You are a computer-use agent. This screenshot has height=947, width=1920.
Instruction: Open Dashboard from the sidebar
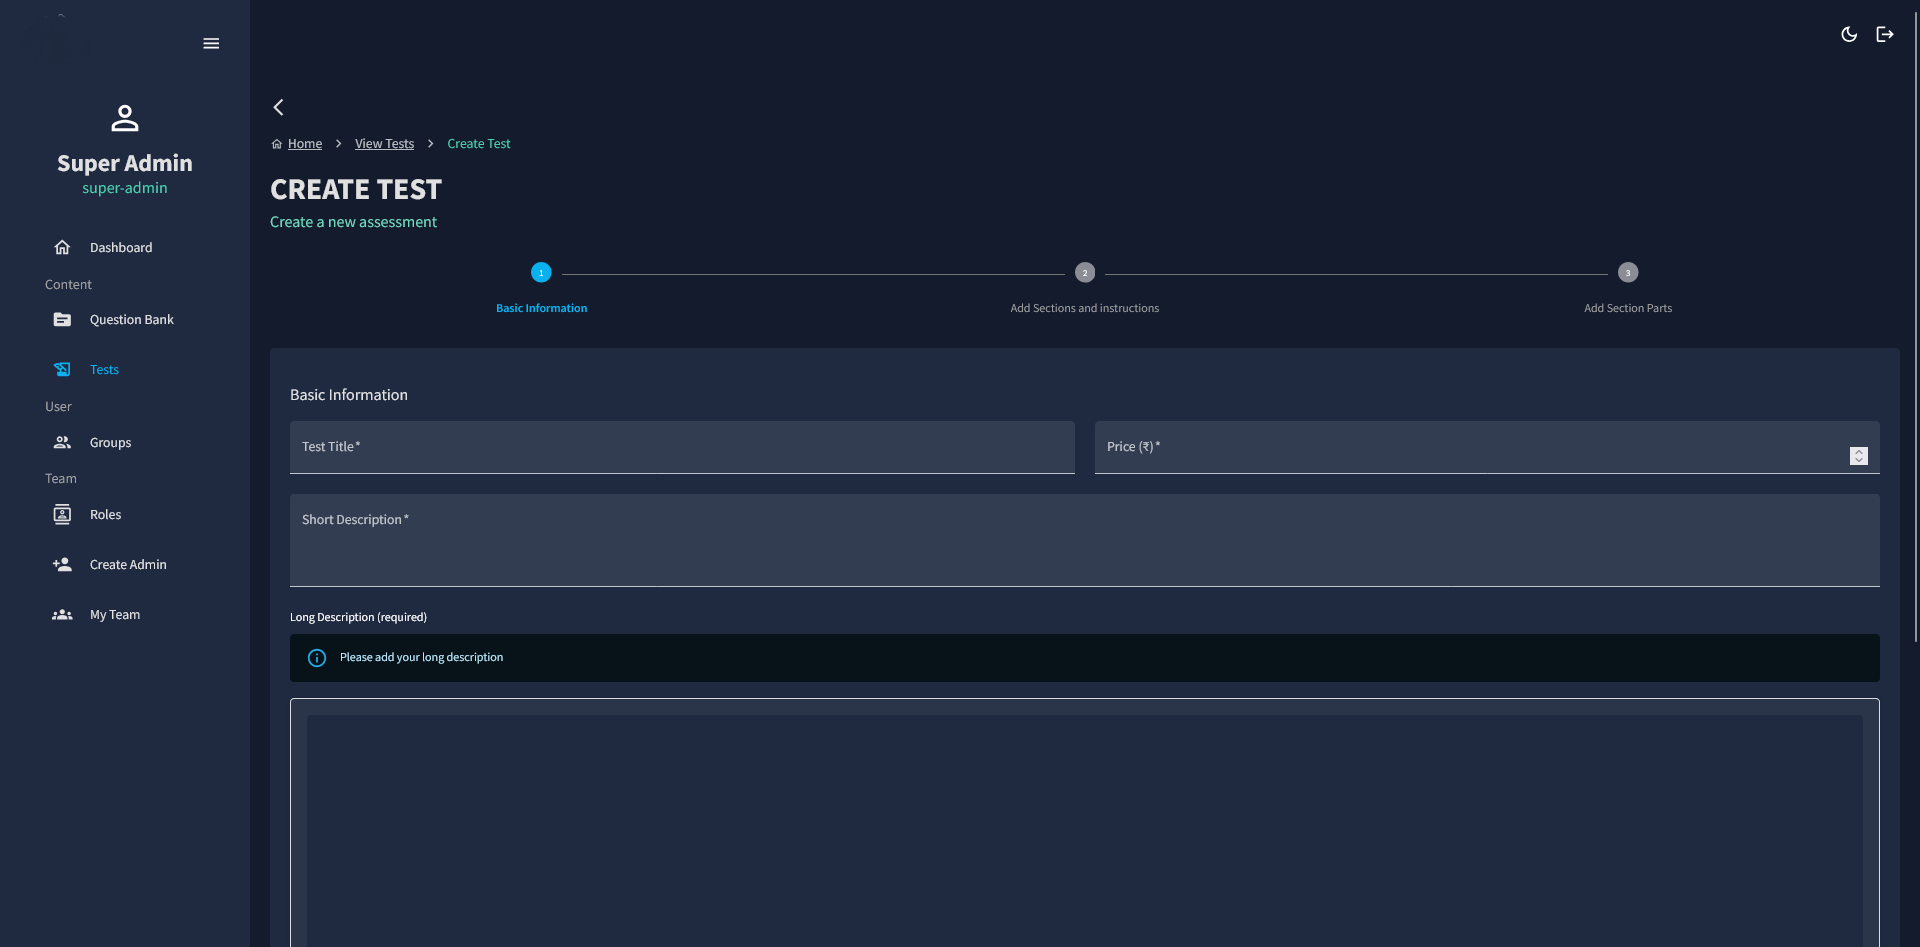point(121,247)
